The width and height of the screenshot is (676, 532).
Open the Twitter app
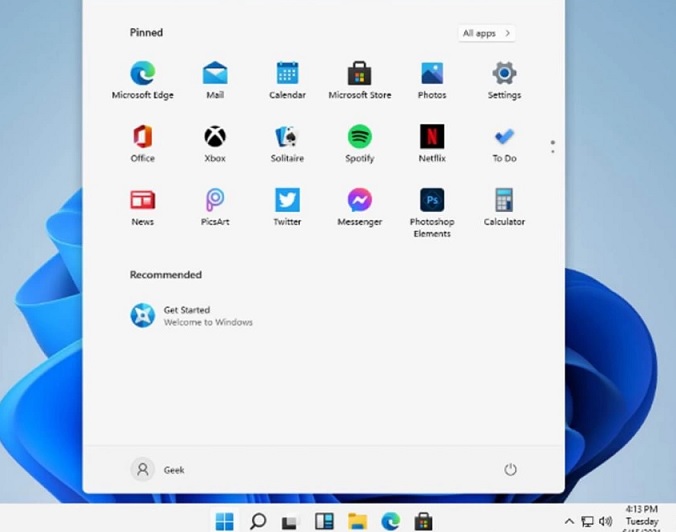click(287, 207)
